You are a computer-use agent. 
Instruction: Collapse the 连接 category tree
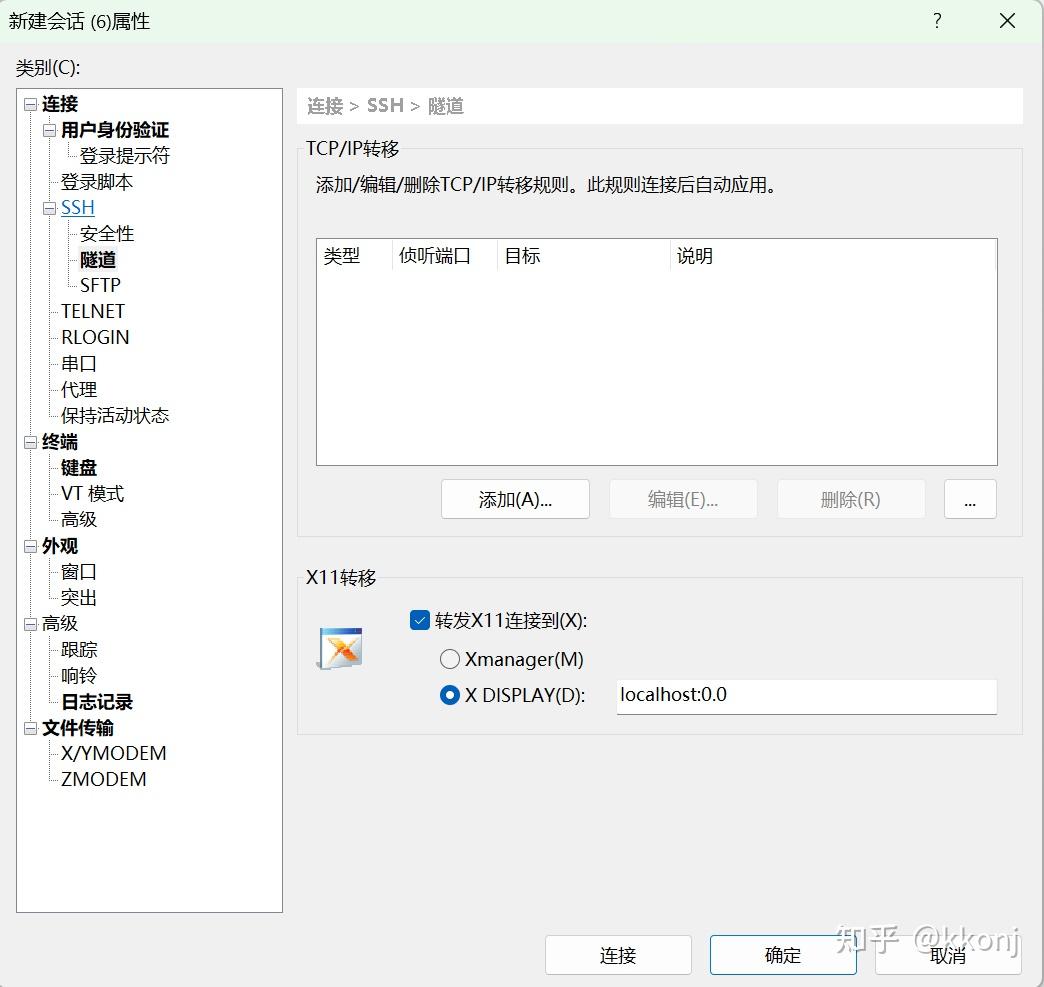tap(29, 103)
